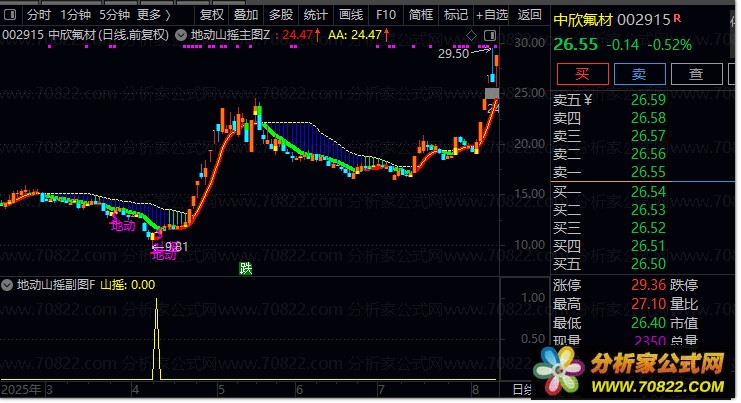Image resolution: width=741 pixels, height=403 pixels.
Task: Open the F10 company info
Action: 386,15
